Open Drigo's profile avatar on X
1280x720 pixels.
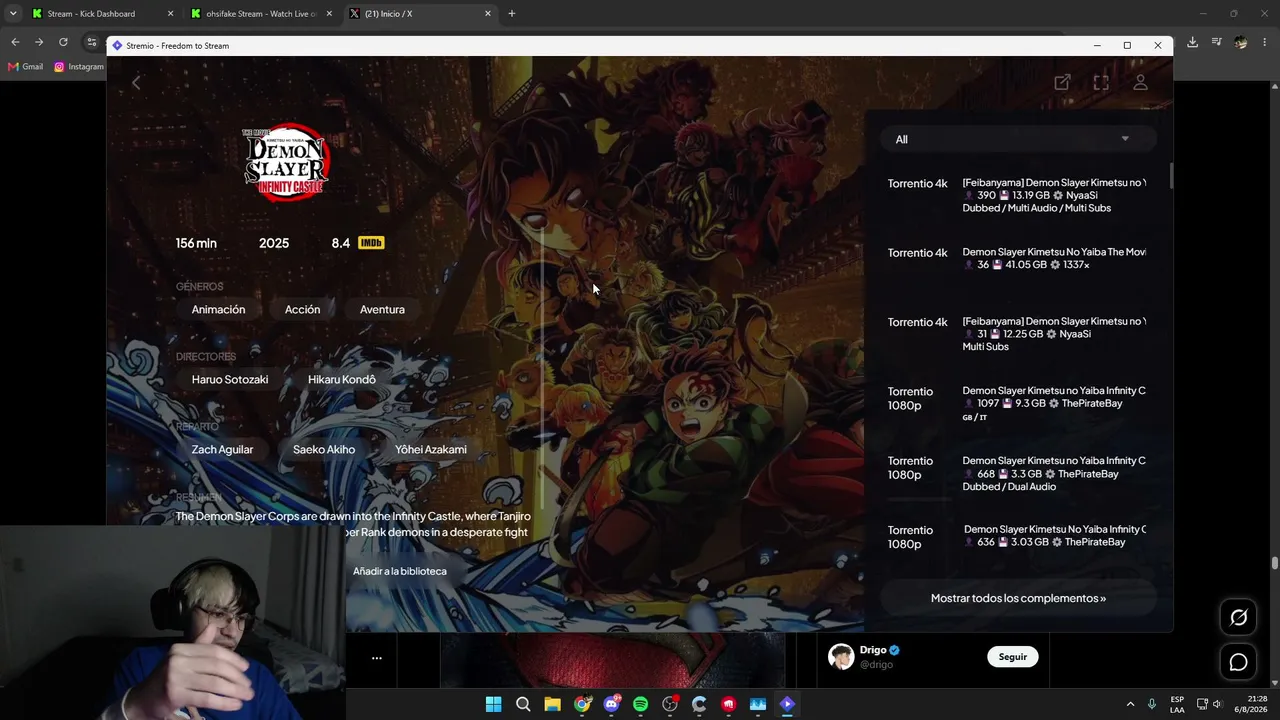(x=841, y=657)
